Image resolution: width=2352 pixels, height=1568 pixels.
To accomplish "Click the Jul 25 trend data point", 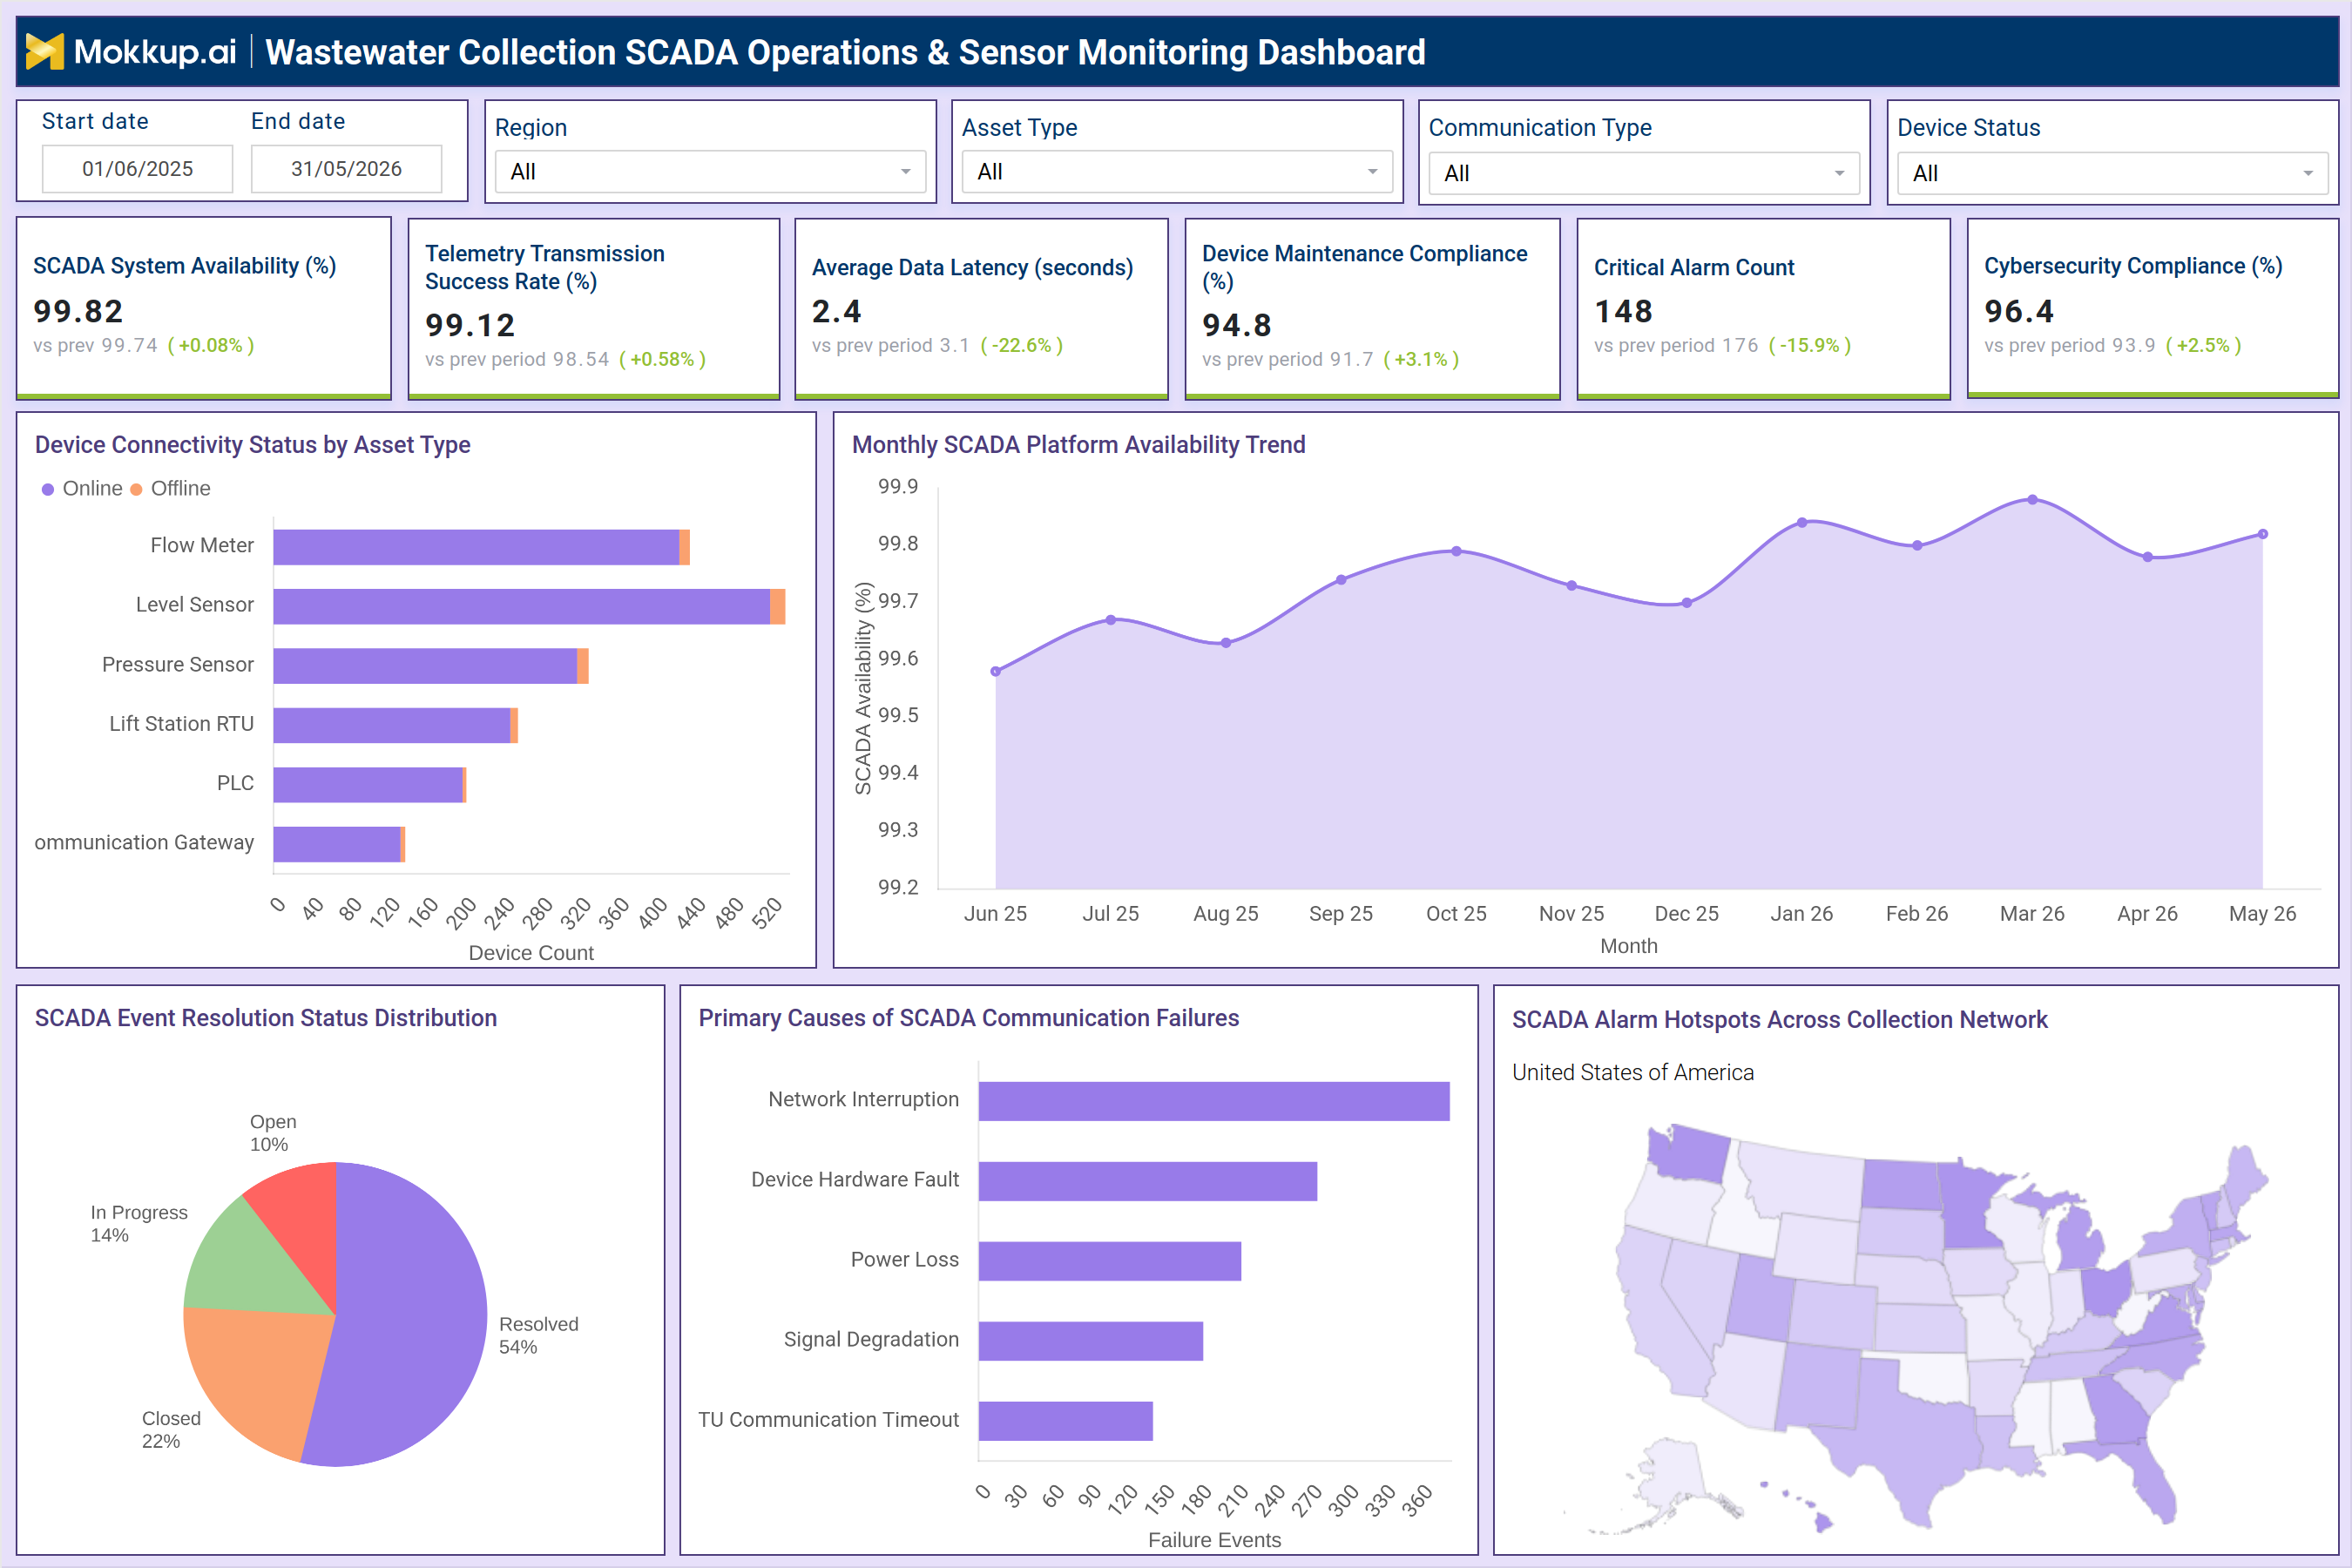I will [x=1111, y=620].
